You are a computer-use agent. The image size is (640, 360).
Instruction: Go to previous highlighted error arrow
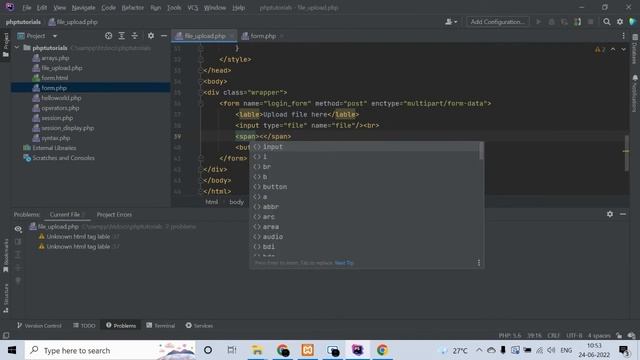pos(613,49)
